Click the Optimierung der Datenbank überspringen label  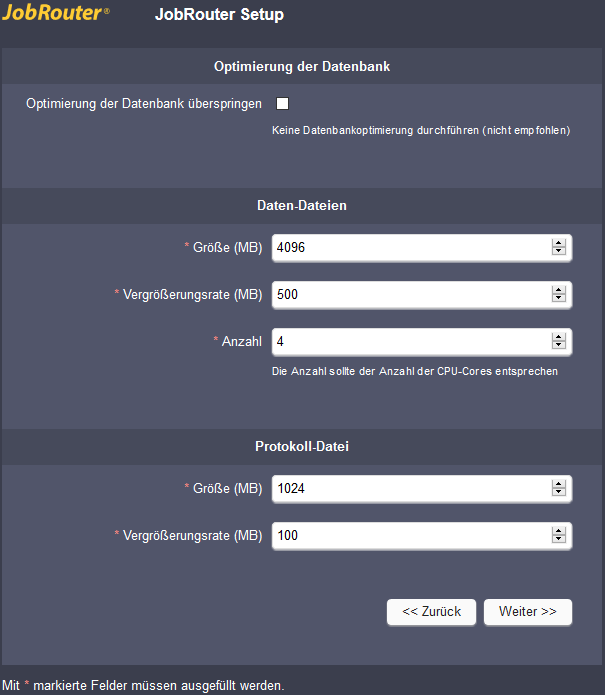[x=144, y=104]
